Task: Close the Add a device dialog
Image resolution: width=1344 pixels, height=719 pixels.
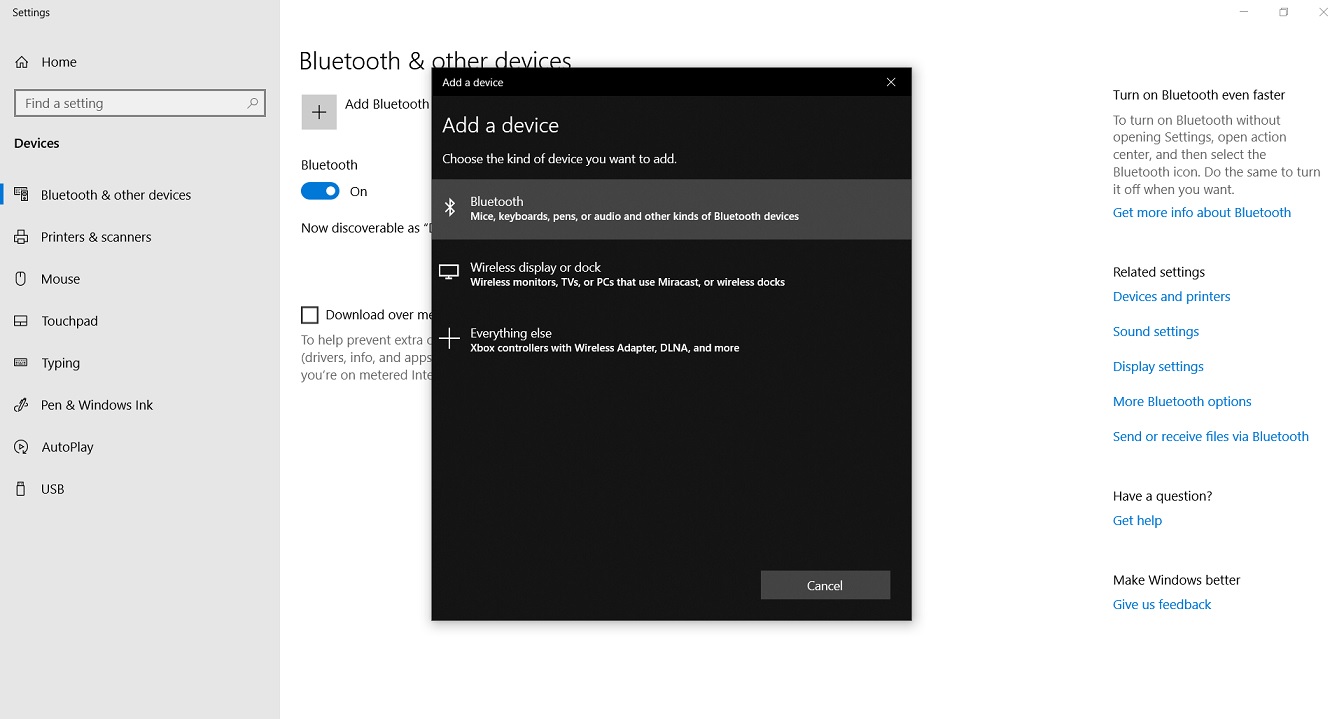Action: coord(891,82)
